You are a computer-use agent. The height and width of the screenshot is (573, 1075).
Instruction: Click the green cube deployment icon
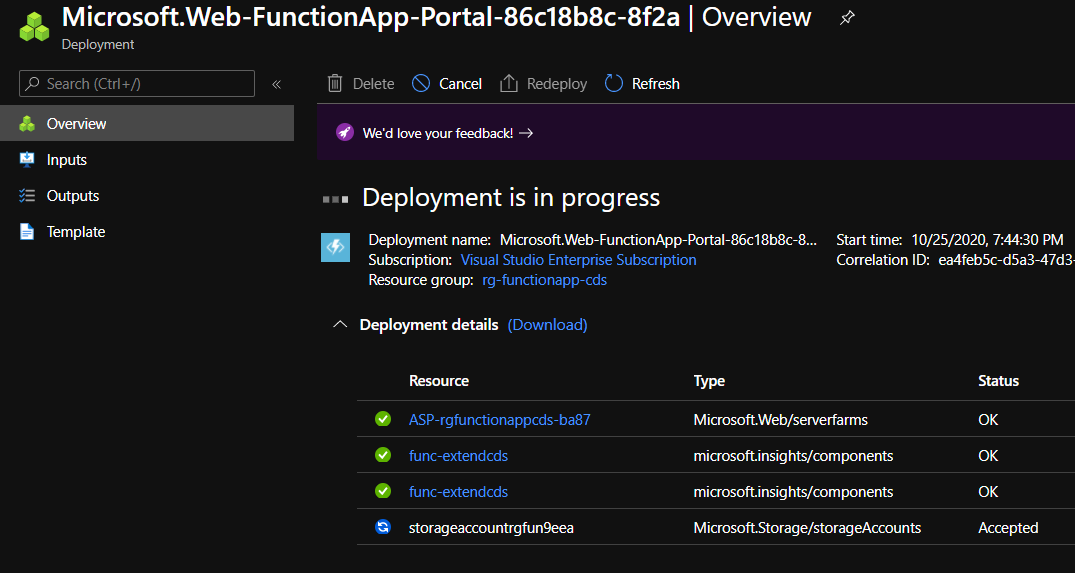(x=34, y=27)
